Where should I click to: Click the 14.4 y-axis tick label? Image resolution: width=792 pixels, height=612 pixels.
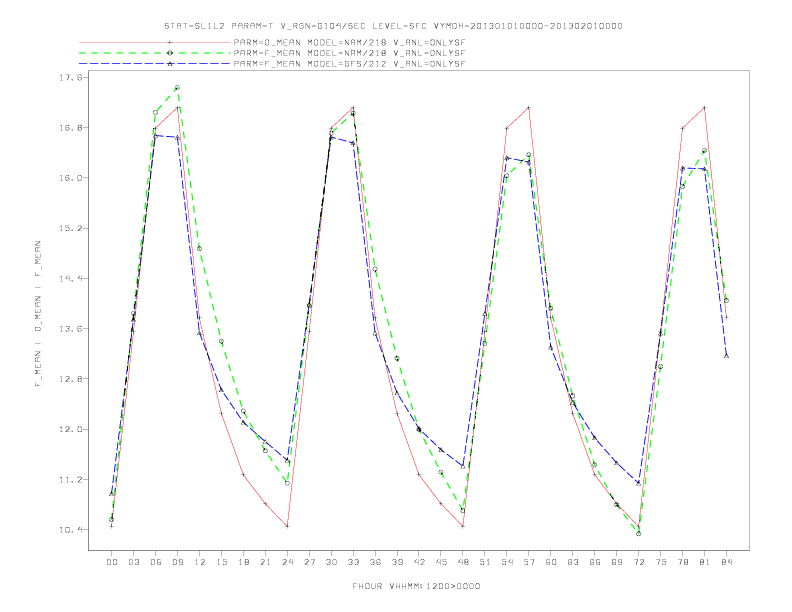70,278
